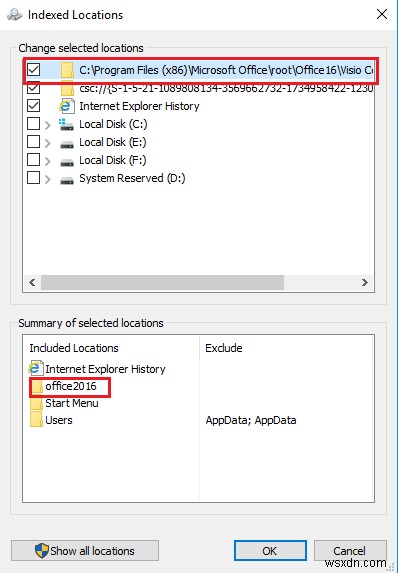
Task: Click folder icon of C:\Program Files path
Action: tap(68, 70)
